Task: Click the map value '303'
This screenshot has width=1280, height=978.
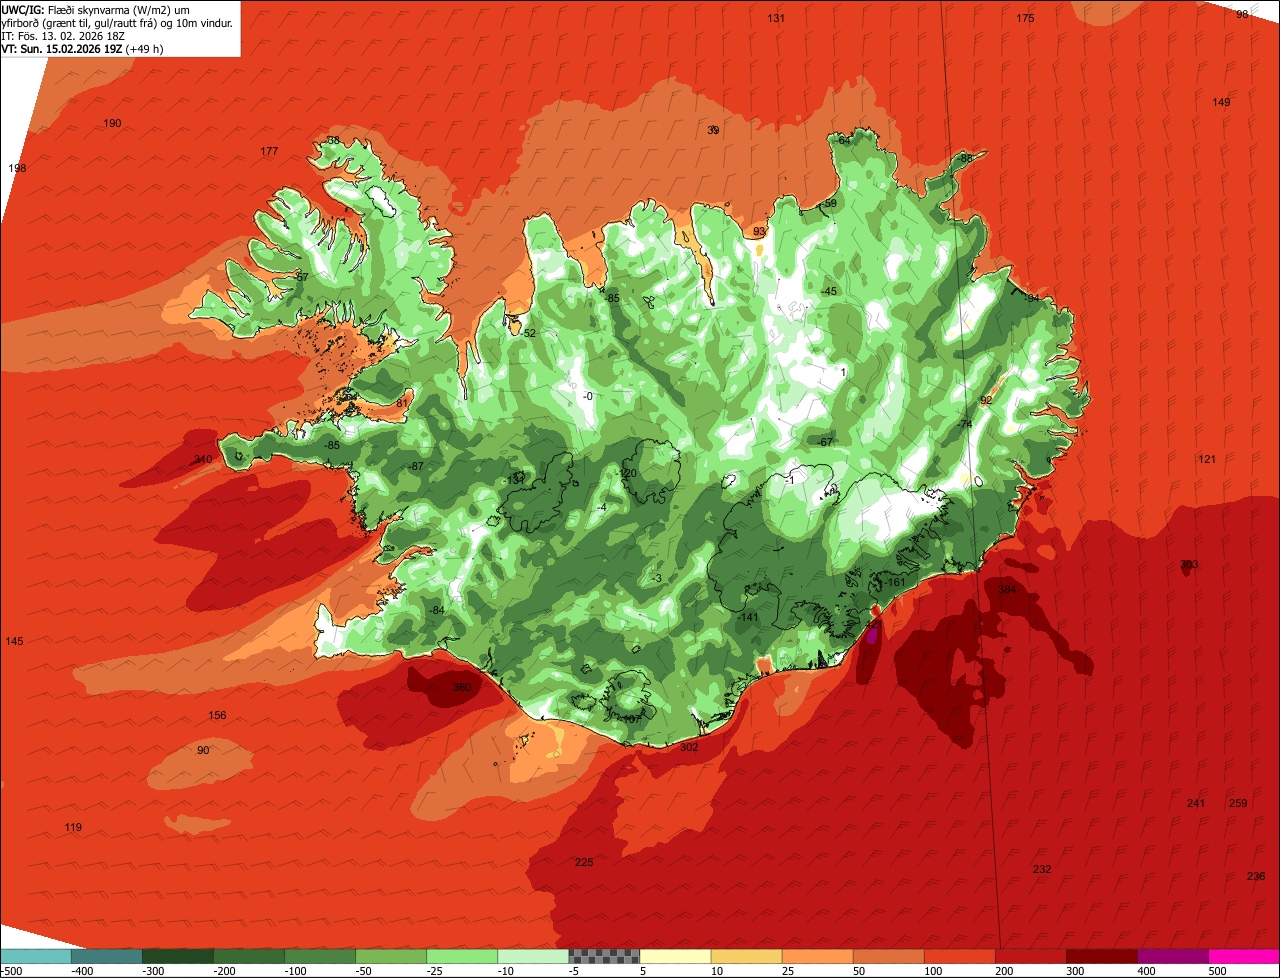Action: [x=1189, y=564]
